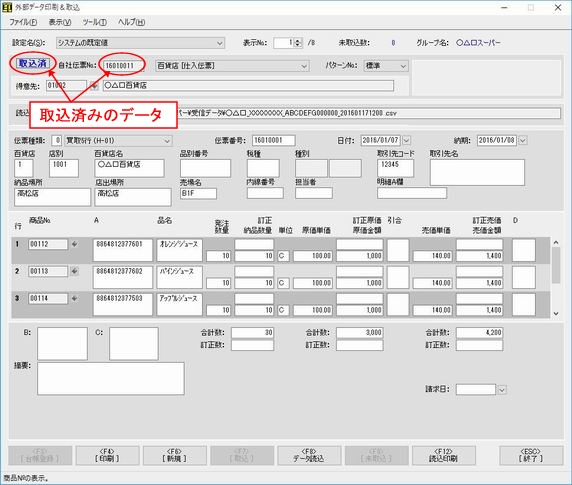The width and height of the screenshot is (572, 485).
Task: Open the ファイル(F) menu
Action: pyautogui.click(x=23, y=22)
